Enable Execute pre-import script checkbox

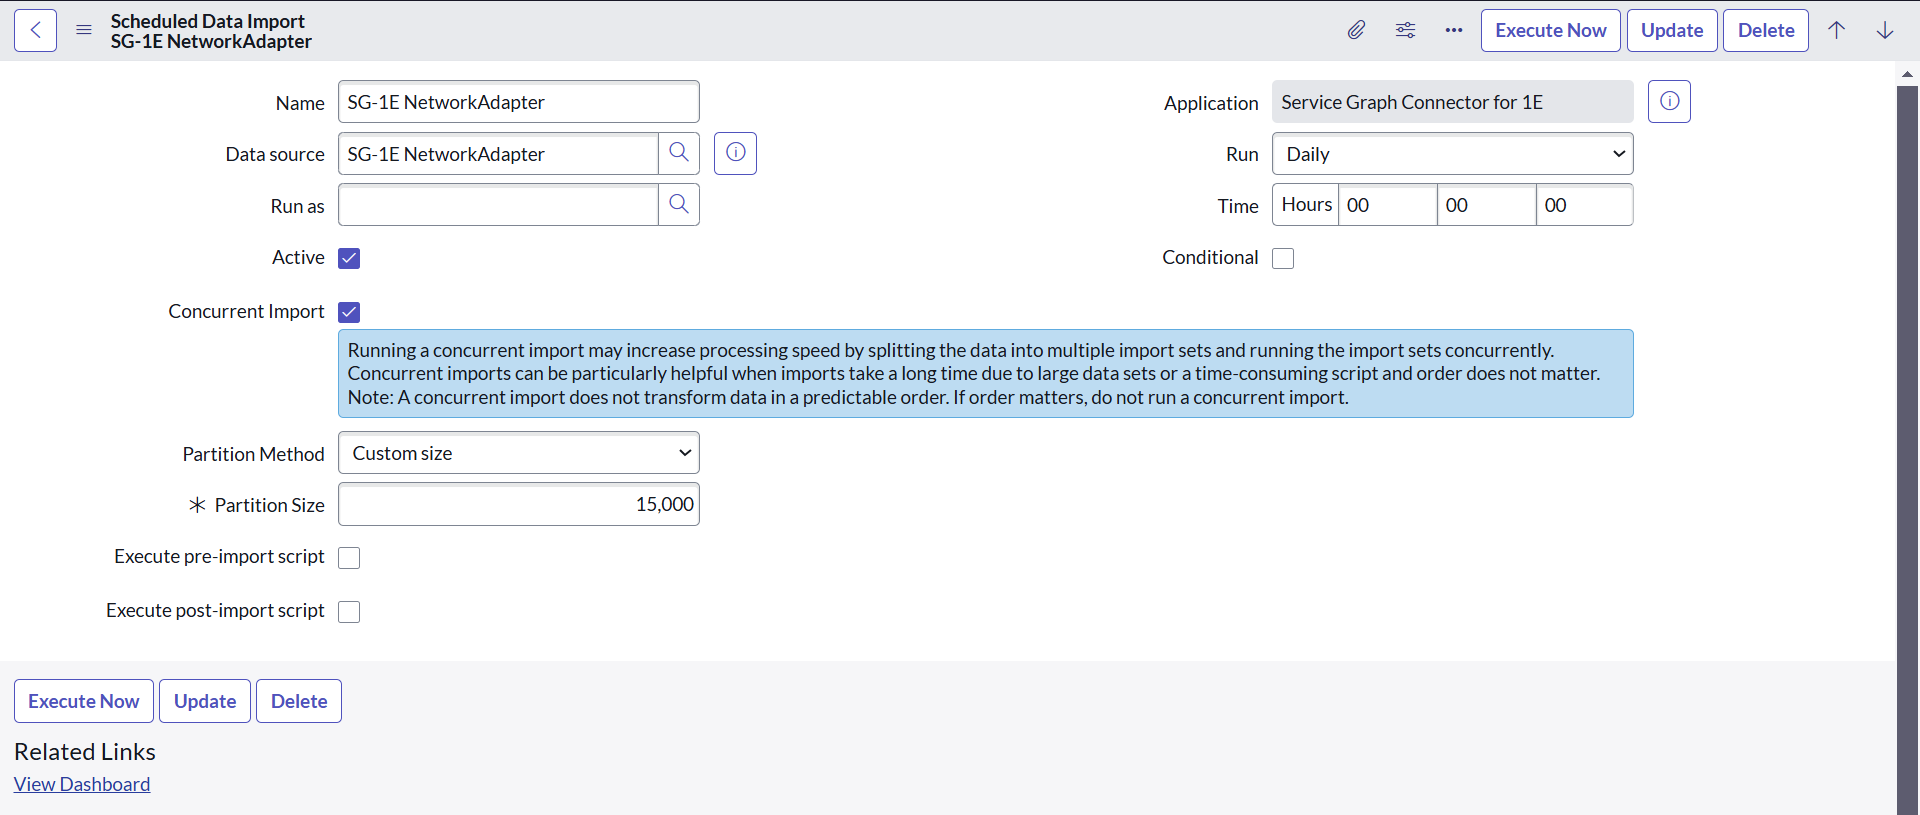[x=349, y=558]
